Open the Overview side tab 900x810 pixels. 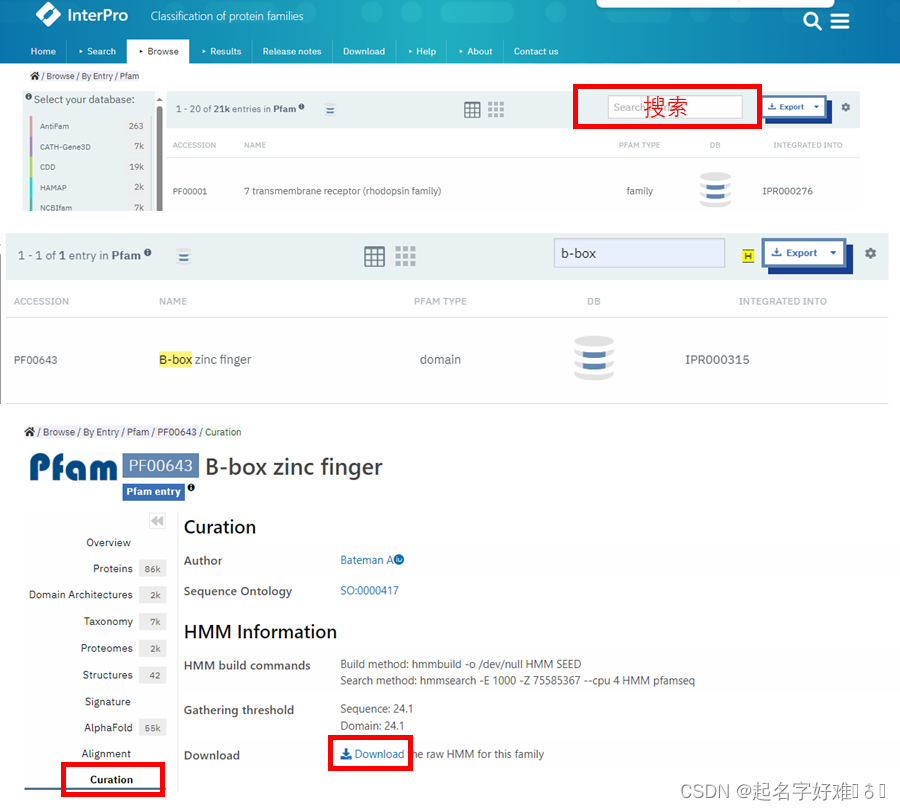108,542
